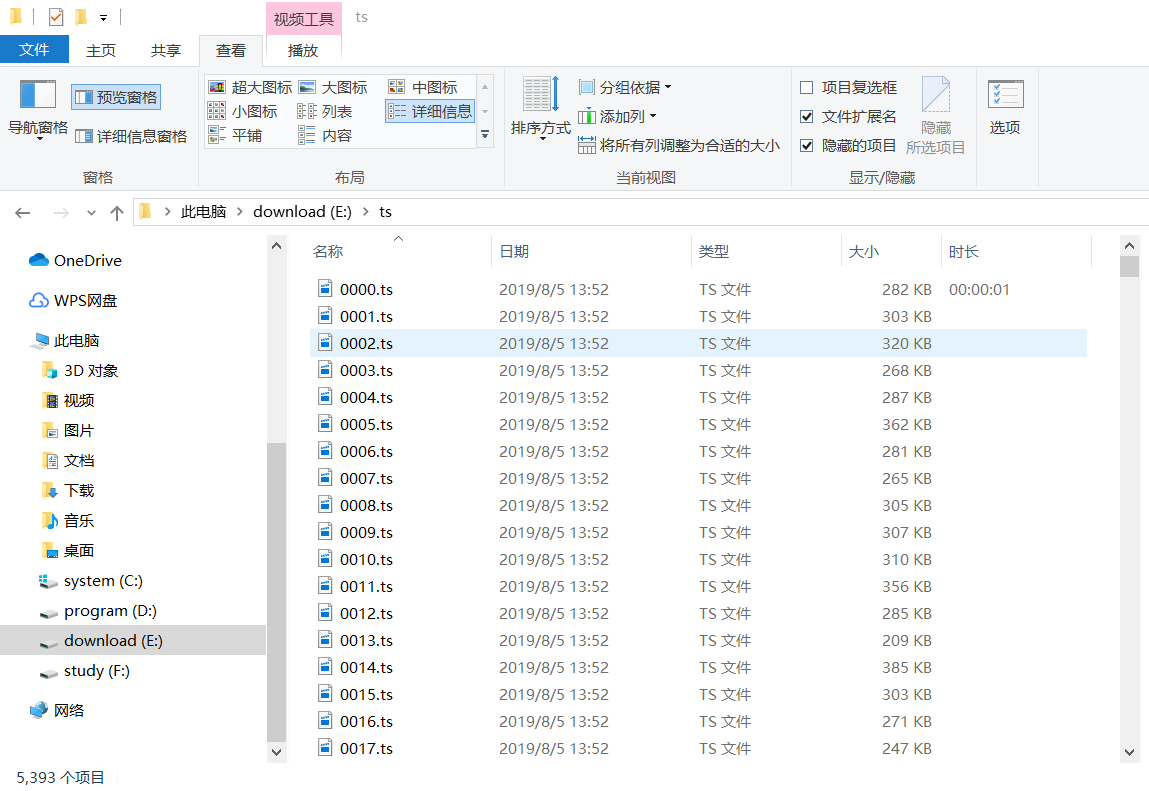Screen dimensions: 1149x791
Task: Open the 主页 ribbon tab
Action: click(x=100, y=50)
